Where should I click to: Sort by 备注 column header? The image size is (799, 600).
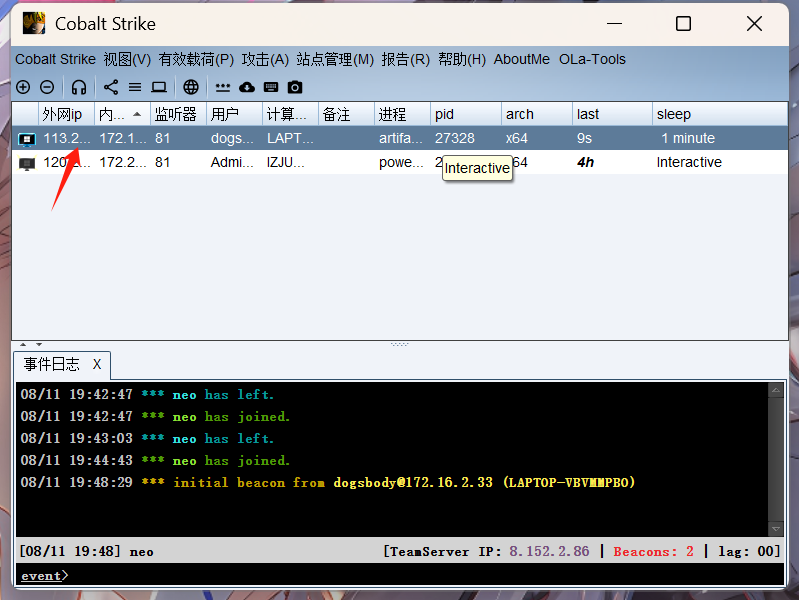347,114
